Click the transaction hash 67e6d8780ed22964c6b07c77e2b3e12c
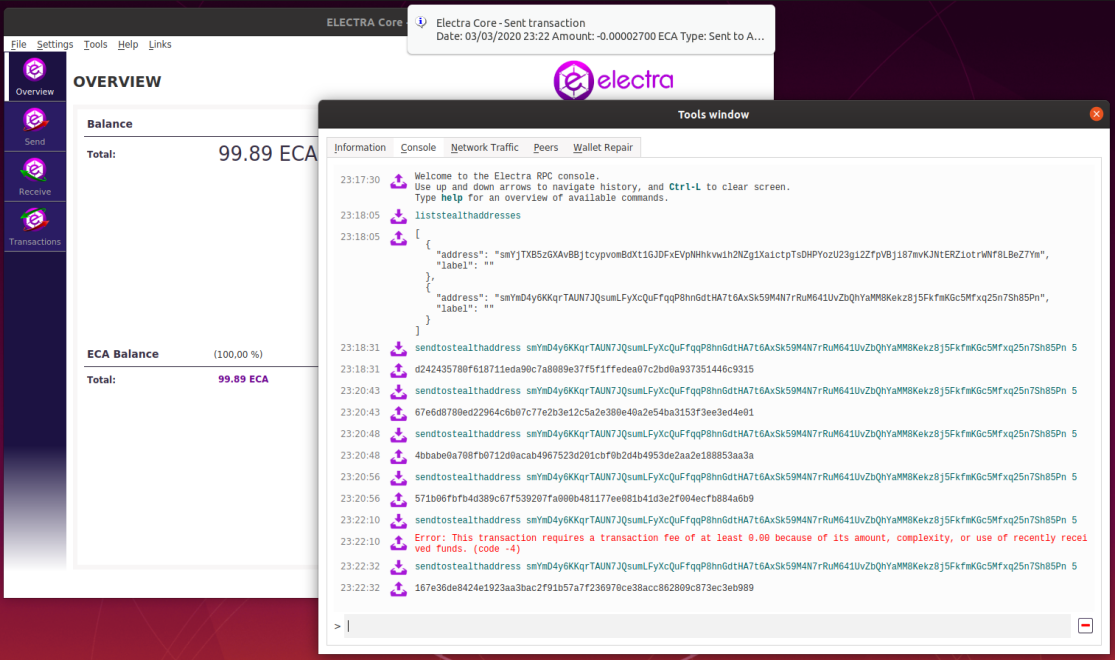Image resolution: width=1115 pixels, height=660 pixels. [x=584, y=412]
